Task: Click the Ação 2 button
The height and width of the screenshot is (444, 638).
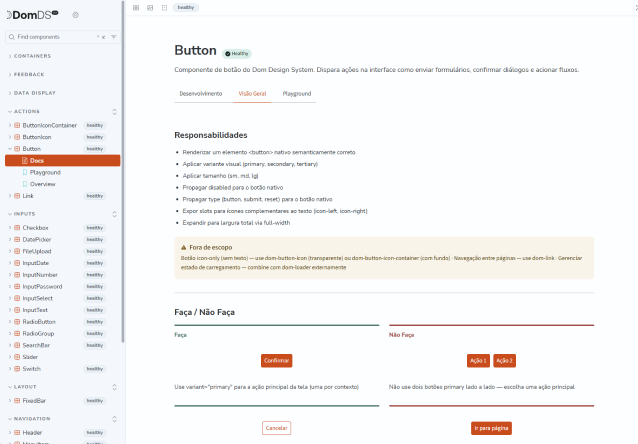Action: (505, 361)
